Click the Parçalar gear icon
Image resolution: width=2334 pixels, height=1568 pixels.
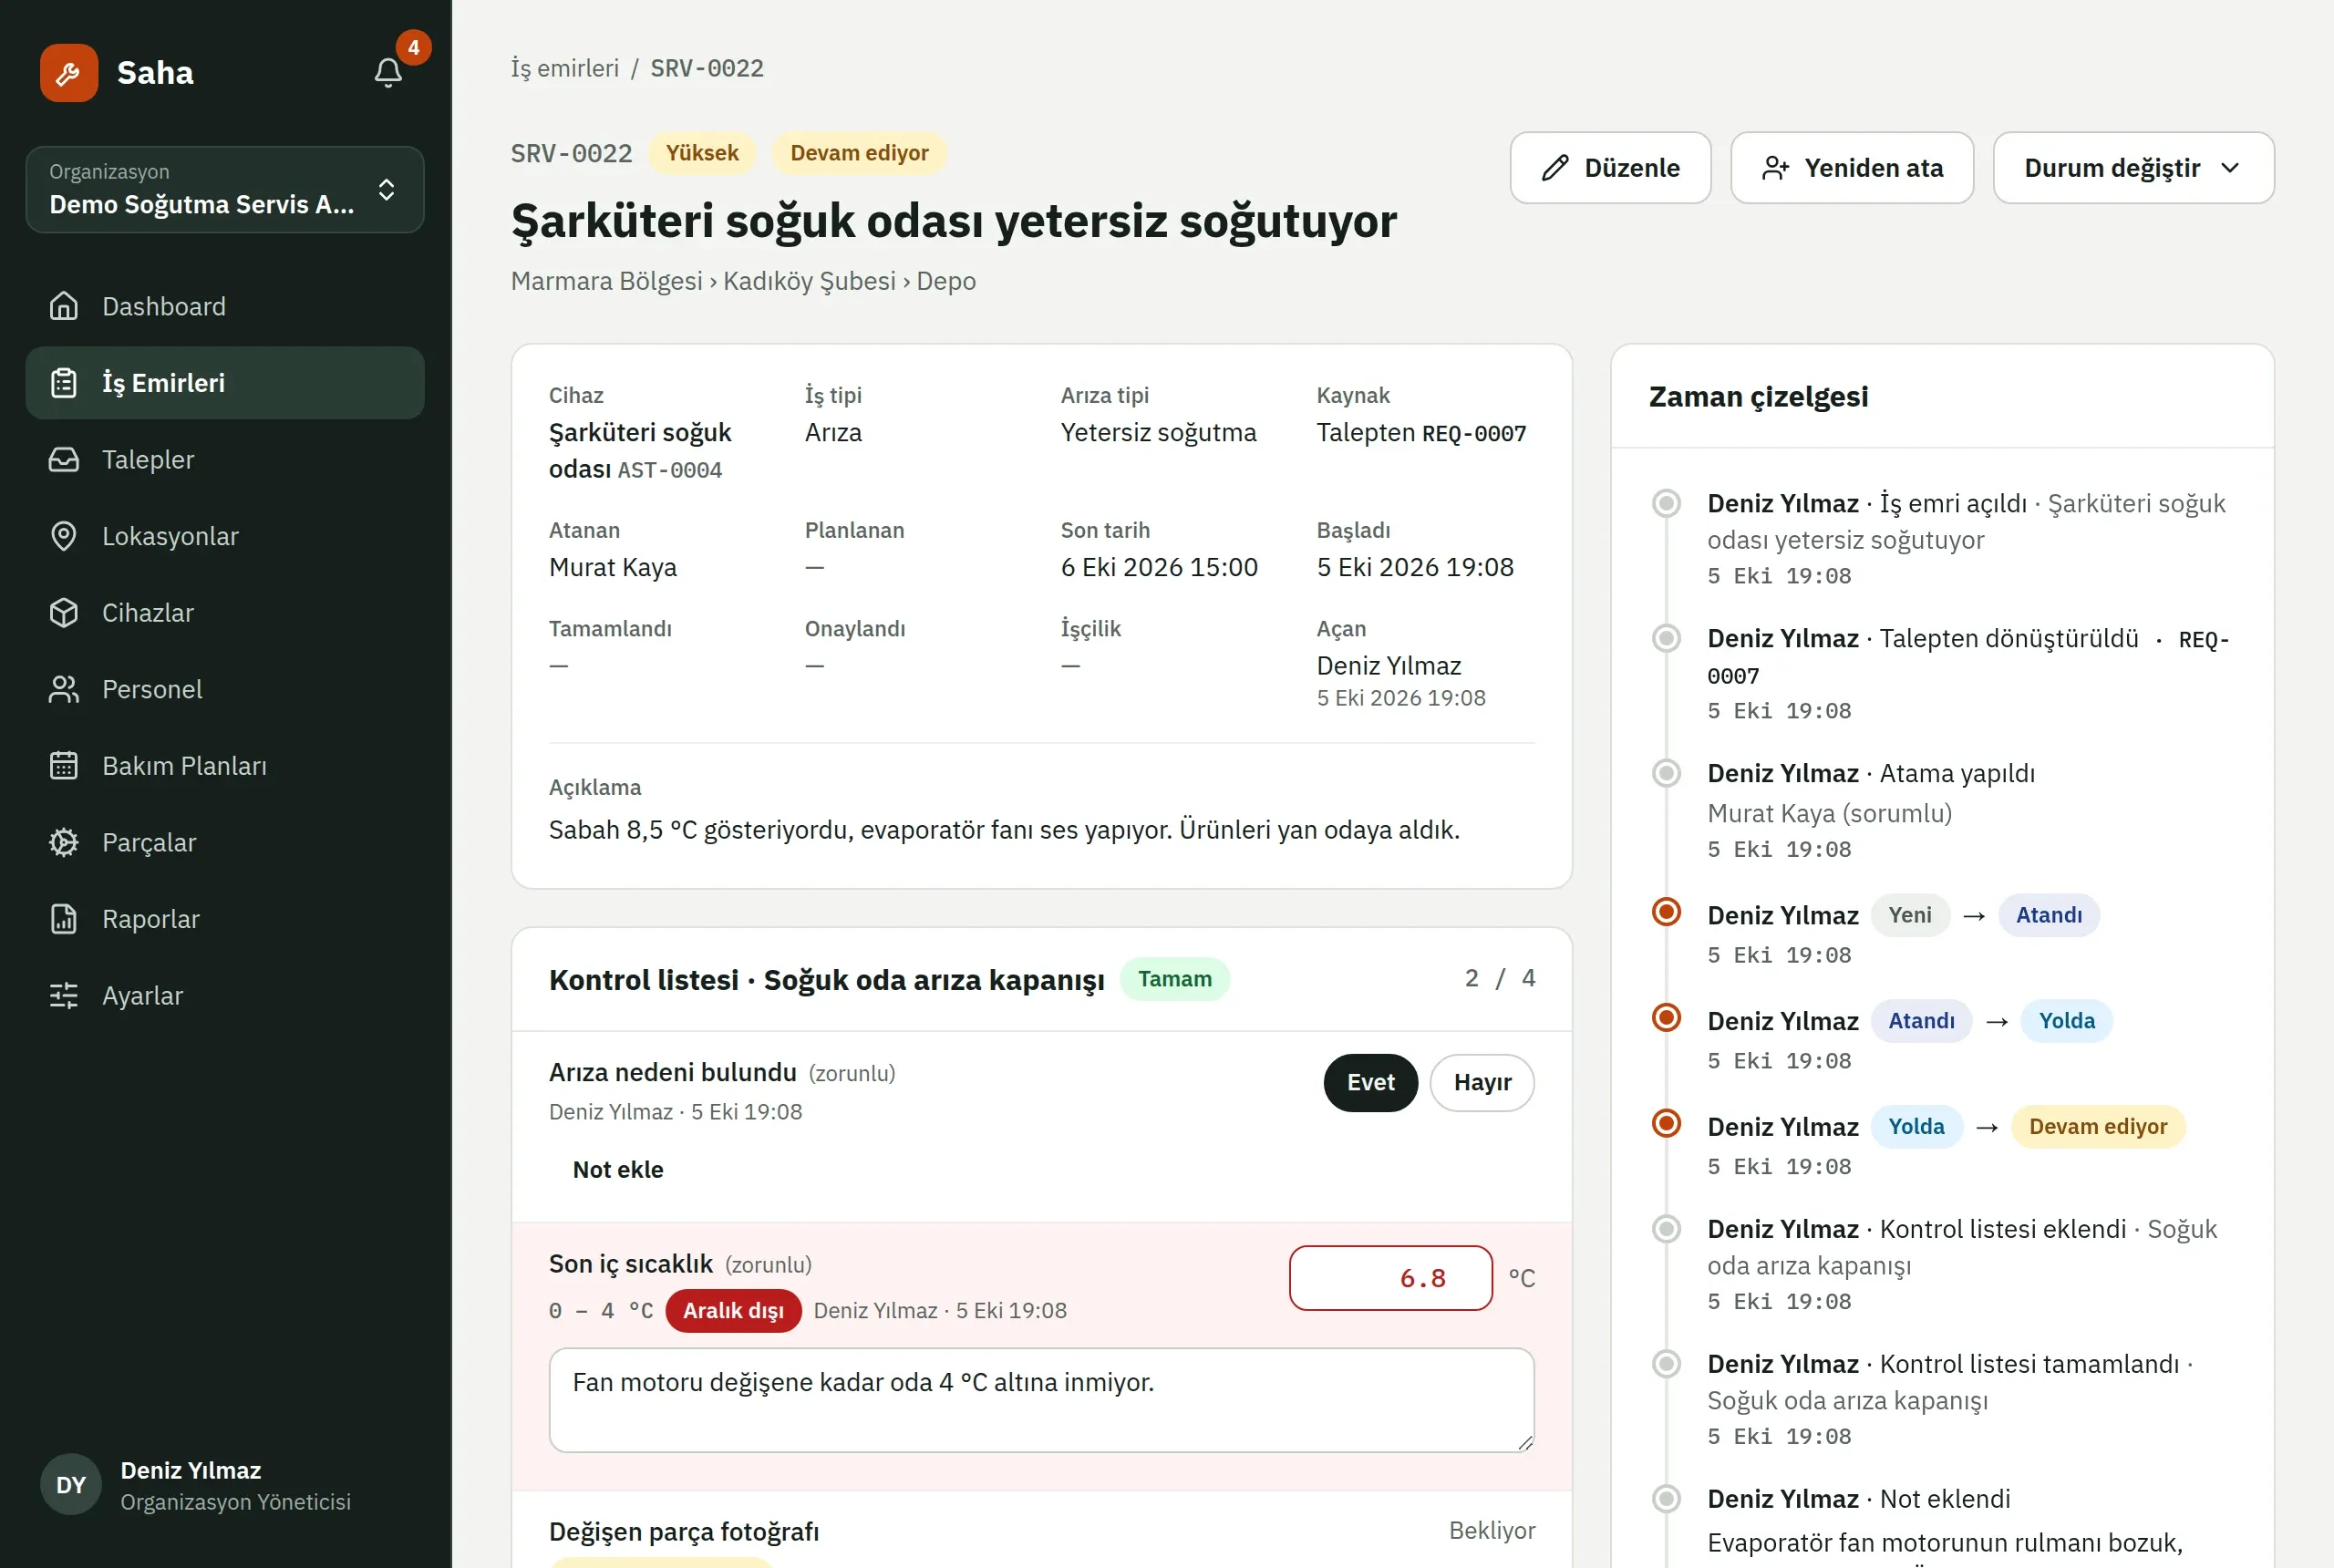[64, 842]
